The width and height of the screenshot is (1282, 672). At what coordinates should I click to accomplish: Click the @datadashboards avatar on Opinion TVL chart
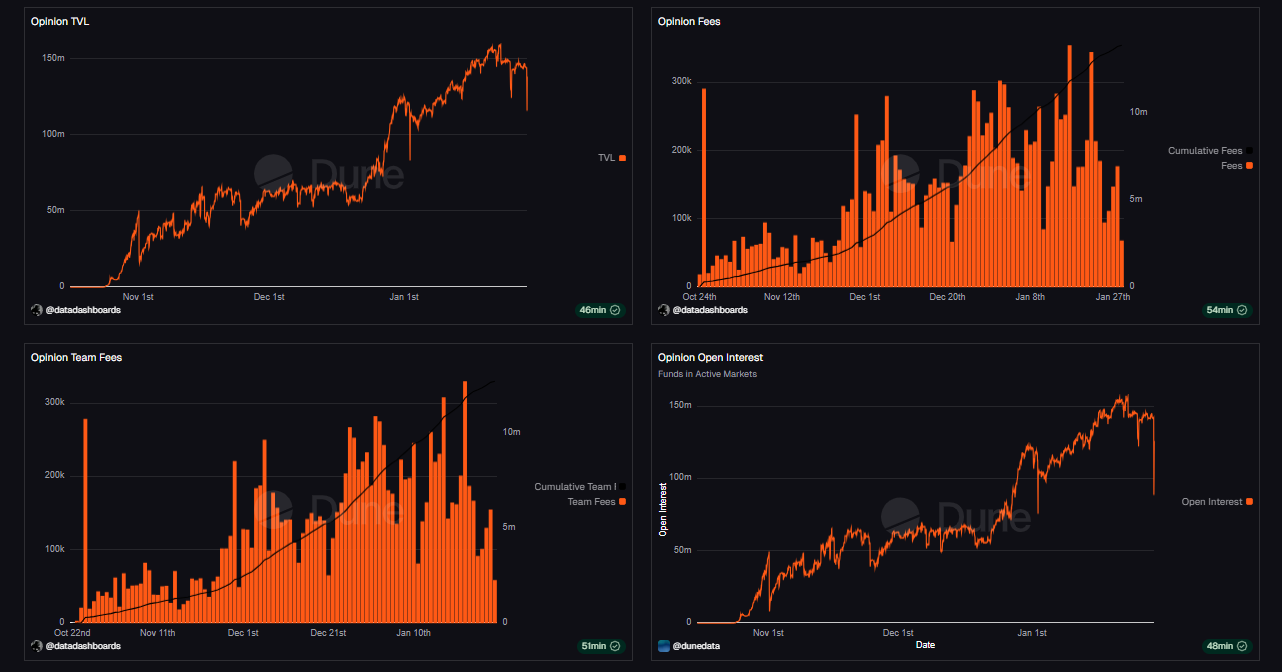click(36, 310)
